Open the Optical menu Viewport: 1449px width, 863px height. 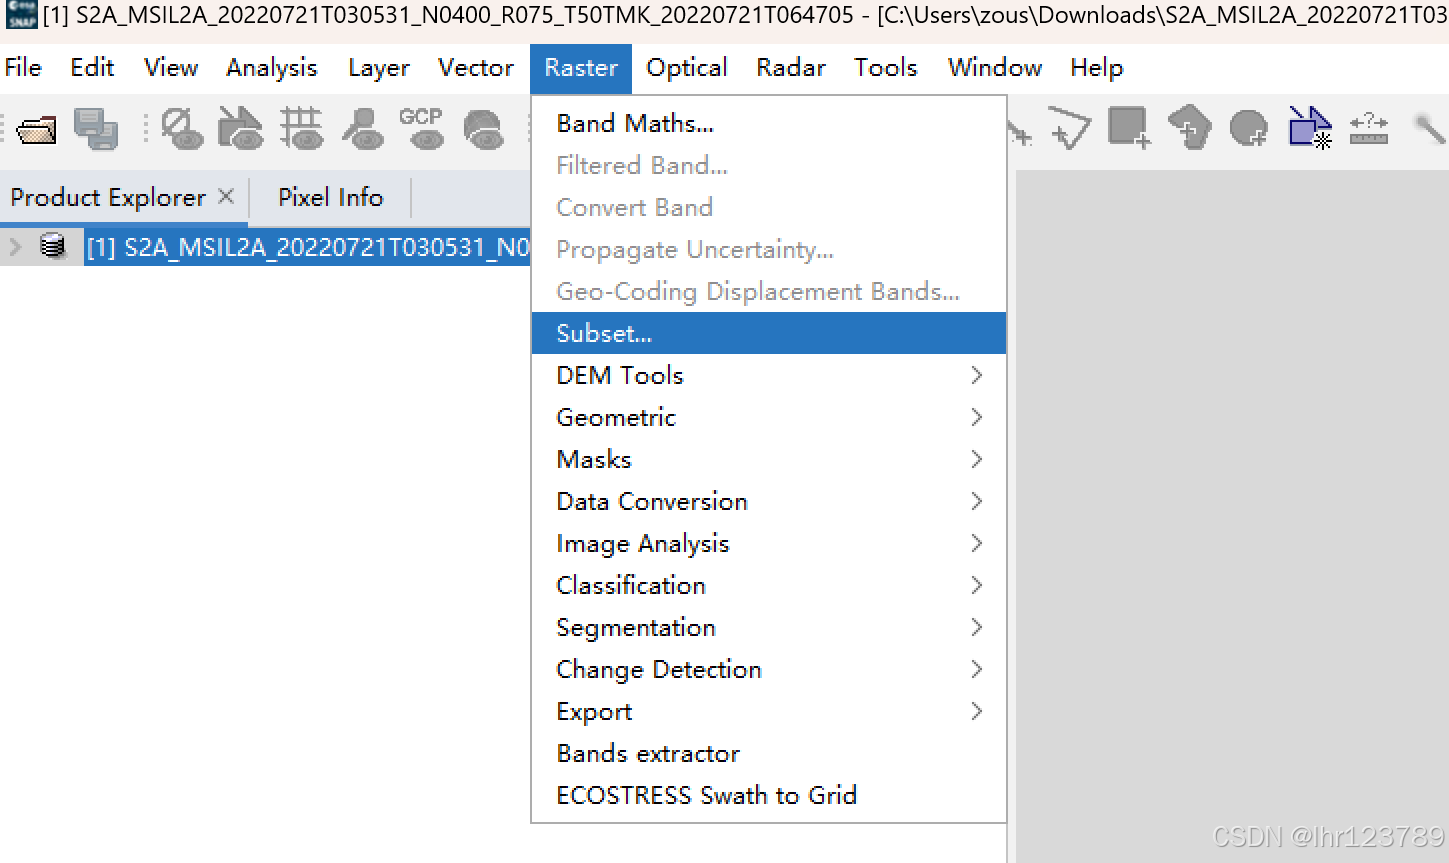[x=686, y=68]
